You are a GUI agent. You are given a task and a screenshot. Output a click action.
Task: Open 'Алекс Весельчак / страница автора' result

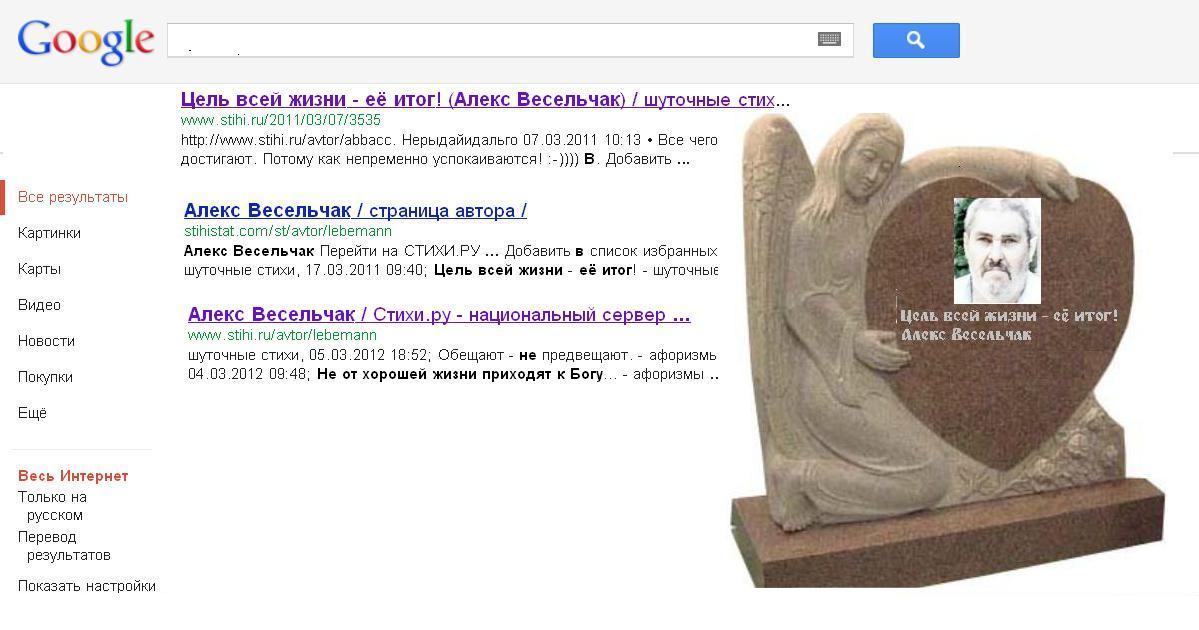coord(355,211)
